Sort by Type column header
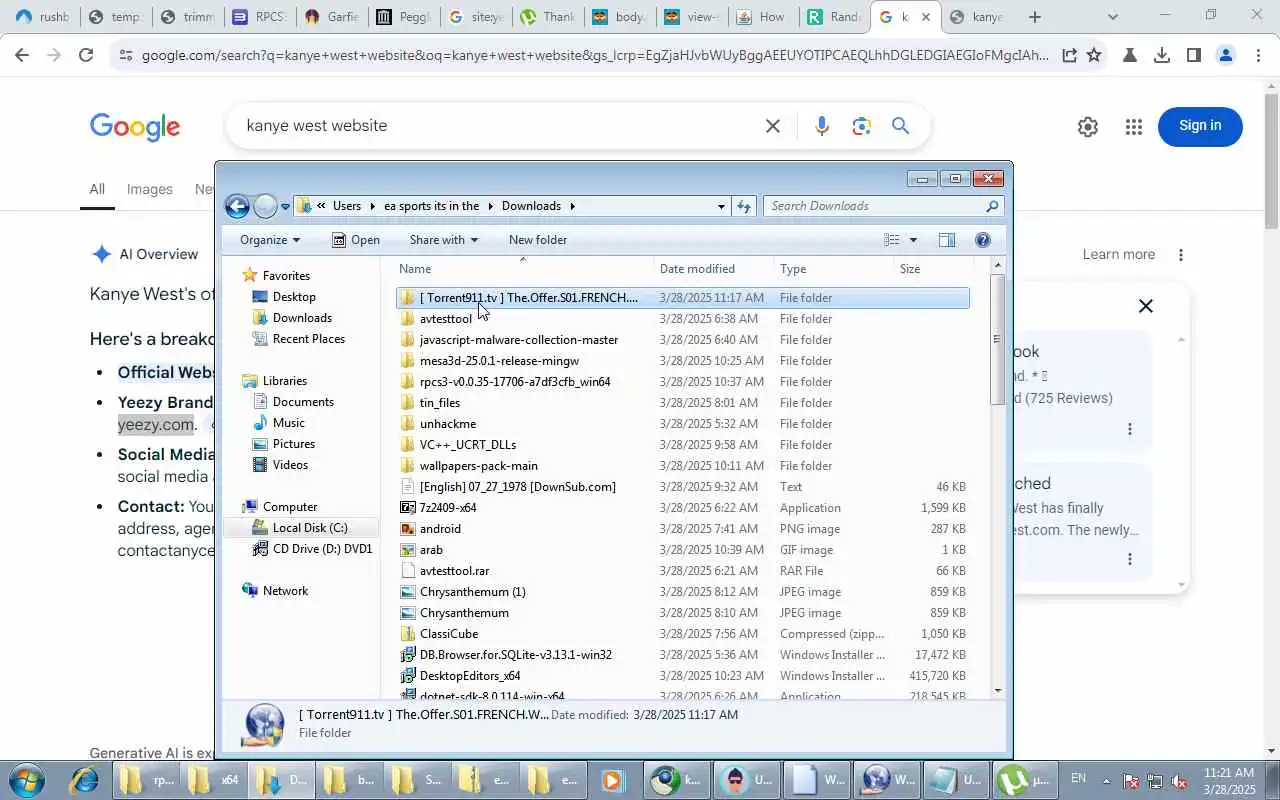Image resolution: width=1280 pixels, height=800 pixels. tap(834, 269)
